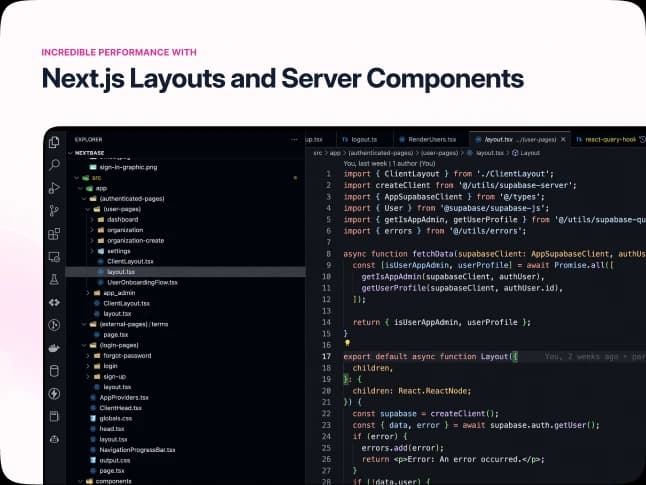Open the robot icon in activity bar
The height and width of the screenshot is (485, 646).
coord(54,439)
